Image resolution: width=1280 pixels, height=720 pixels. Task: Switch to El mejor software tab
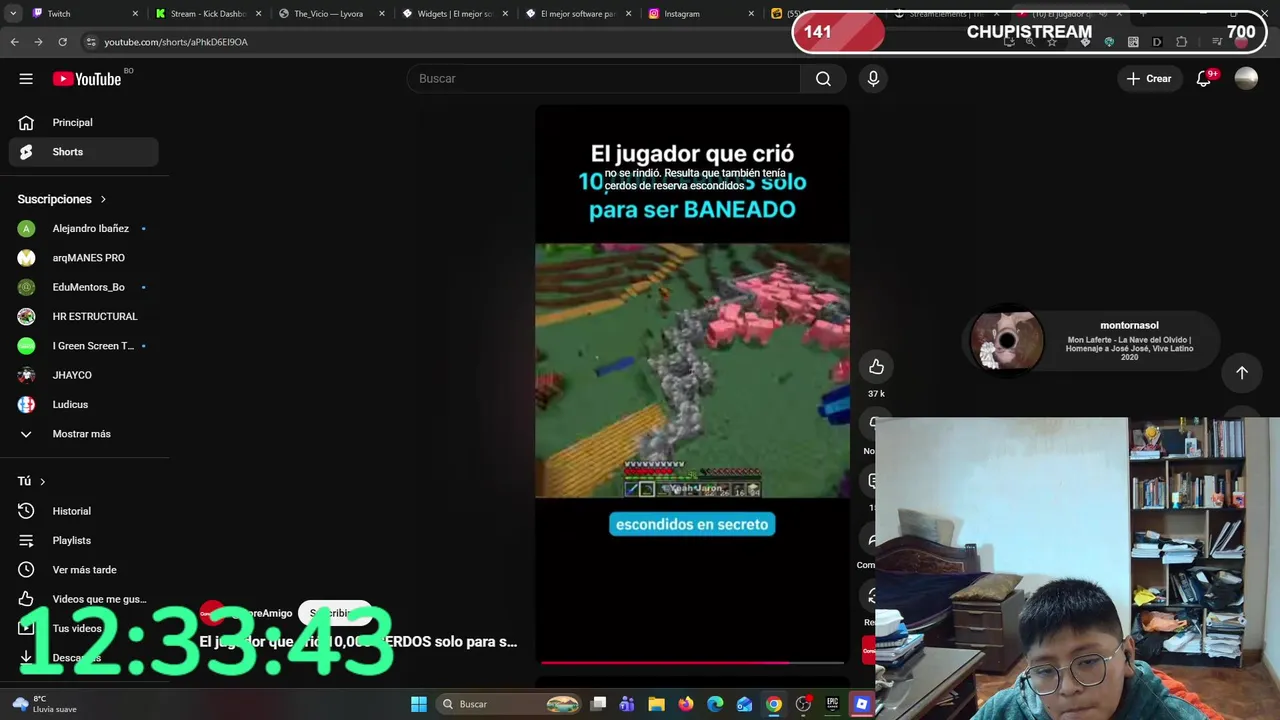(x=576, y=14)
